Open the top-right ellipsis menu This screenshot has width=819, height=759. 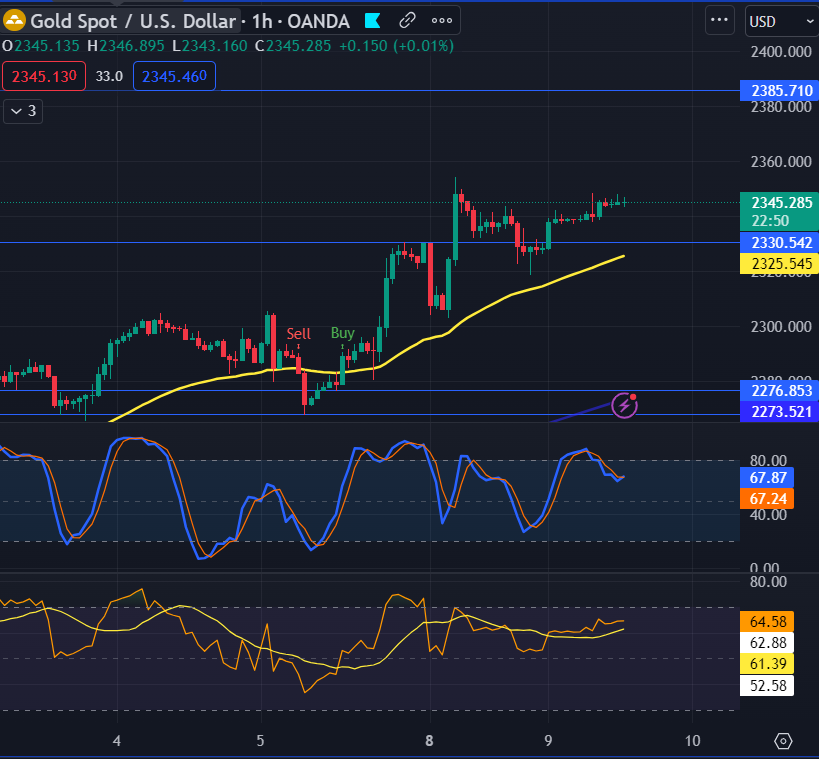[720, 20]
